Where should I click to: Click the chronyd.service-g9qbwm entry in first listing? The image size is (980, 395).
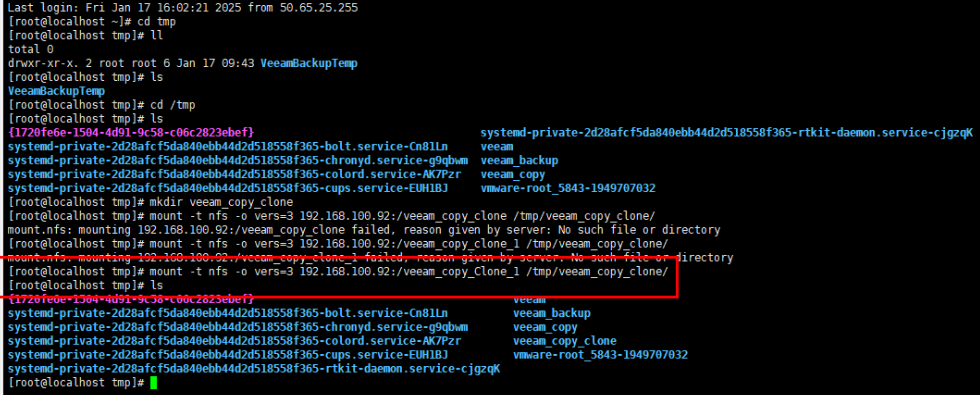click(x=238, y=161)
